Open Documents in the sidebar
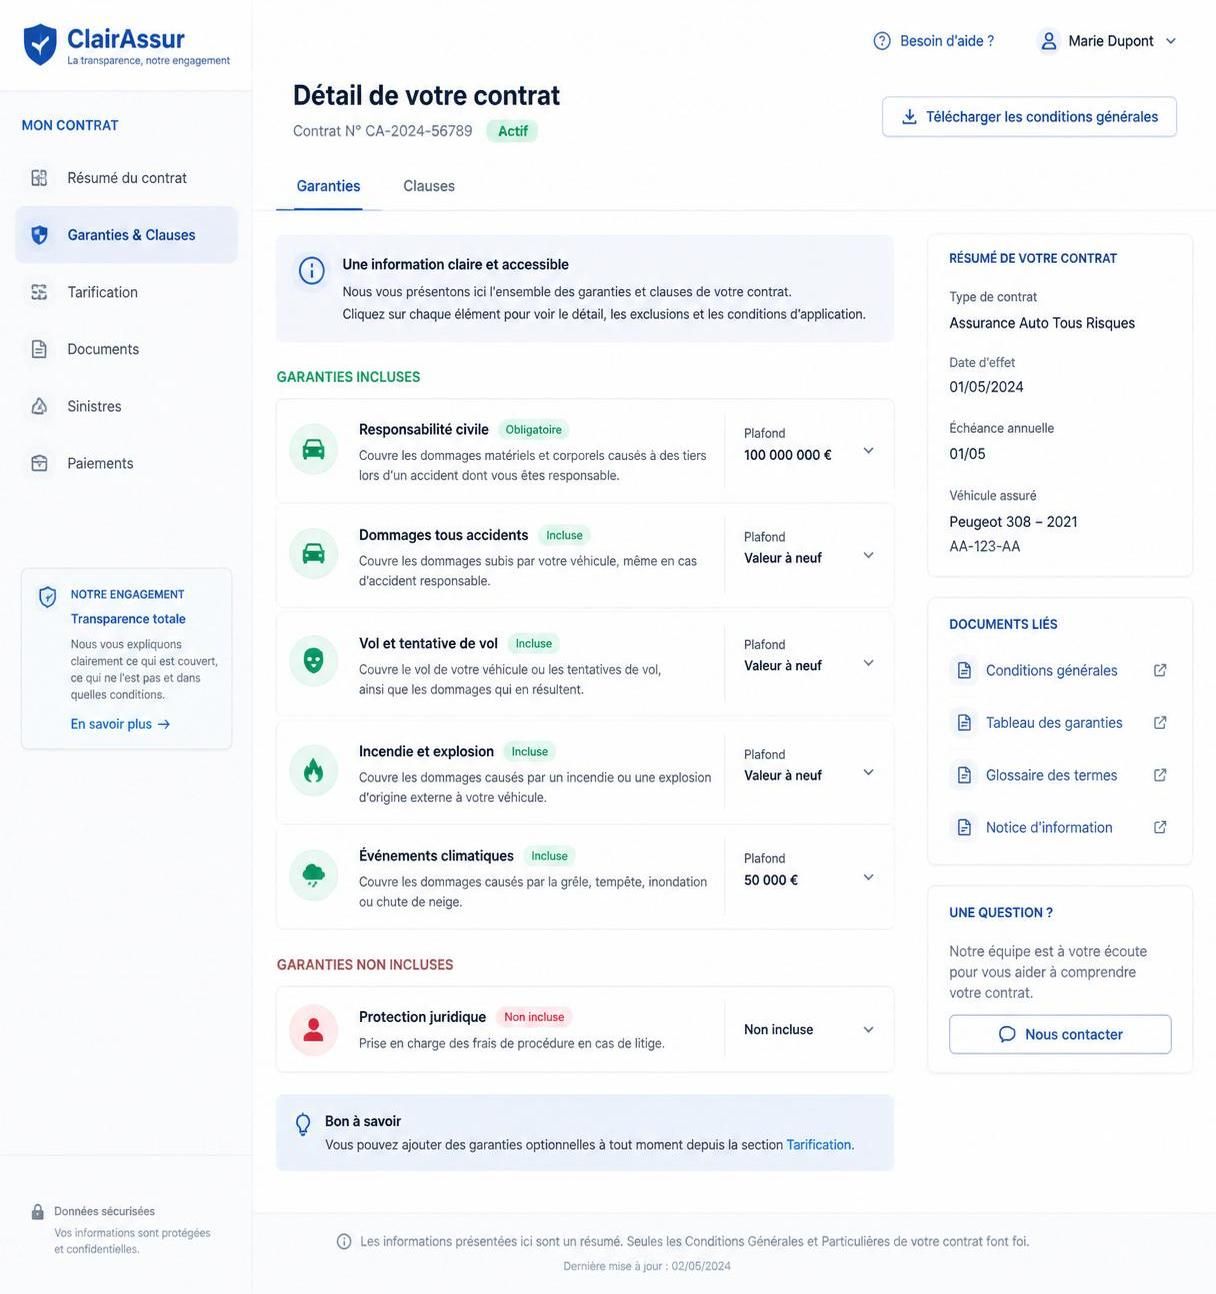The height and width of the screenshot is (1294, 1216). (x=127, y=349)
